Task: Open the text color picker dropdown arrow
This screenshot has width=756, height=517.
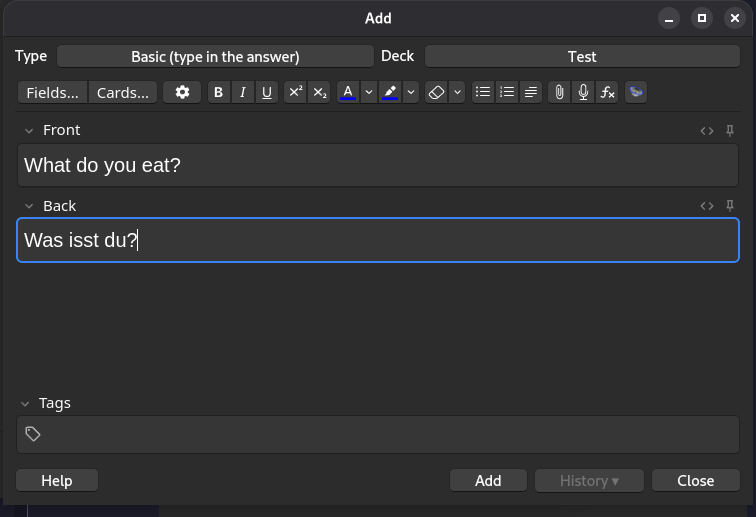Action: click(x=368, y=92)
